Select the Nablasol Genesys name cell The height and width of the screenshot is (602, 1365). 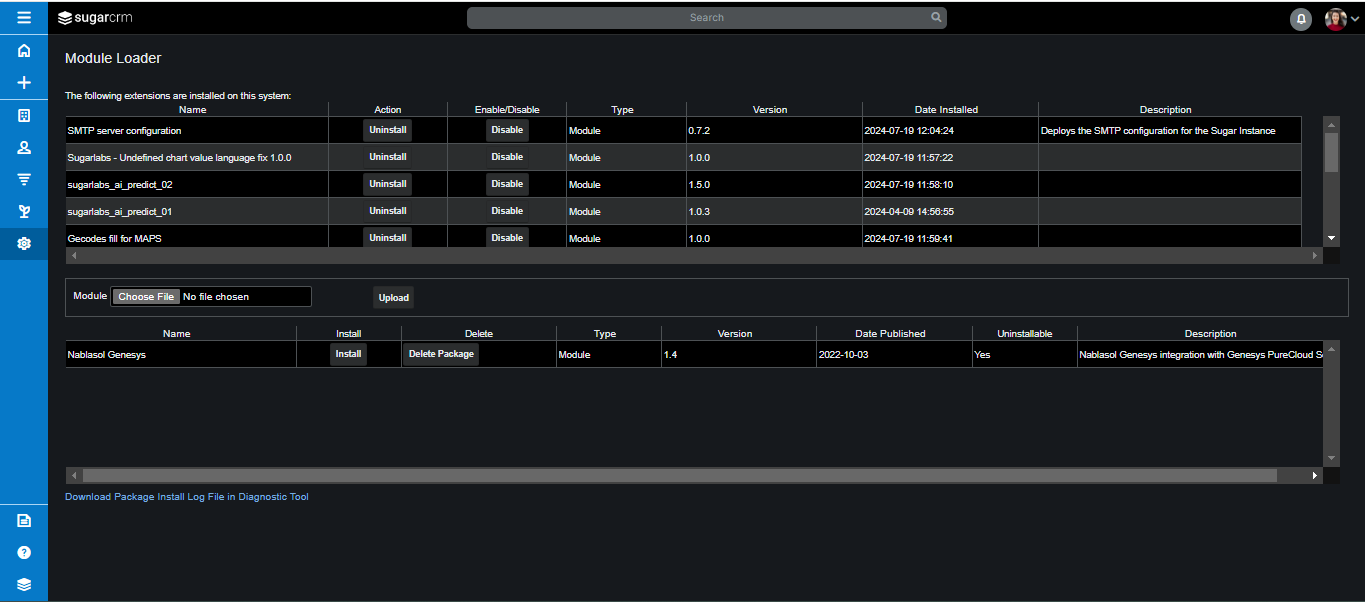pos(181,355)
